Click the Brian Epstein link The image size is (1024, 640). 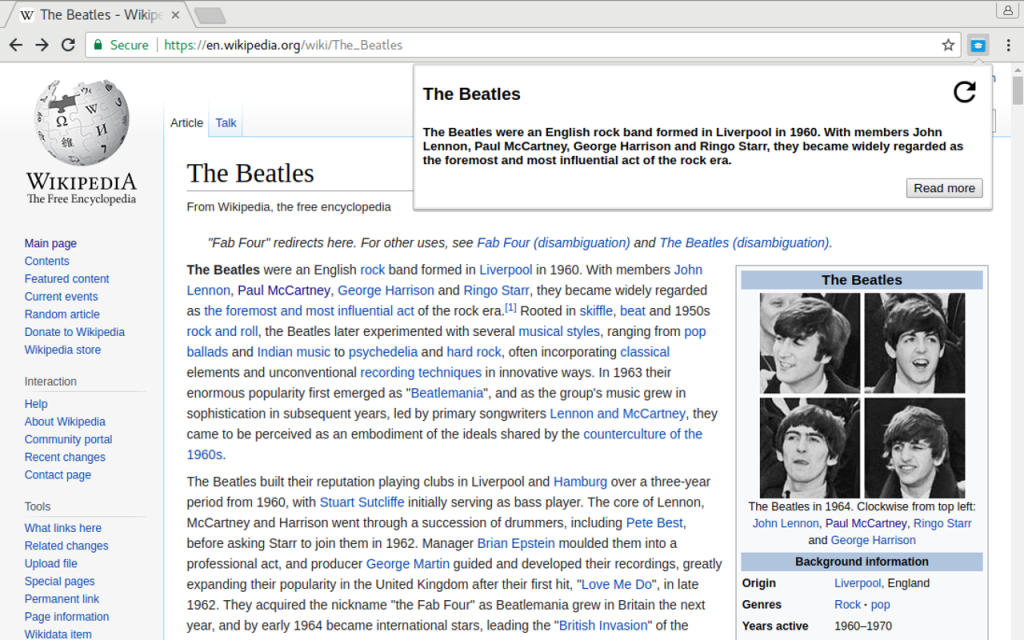pyautogui.click(x=516, y=543)
